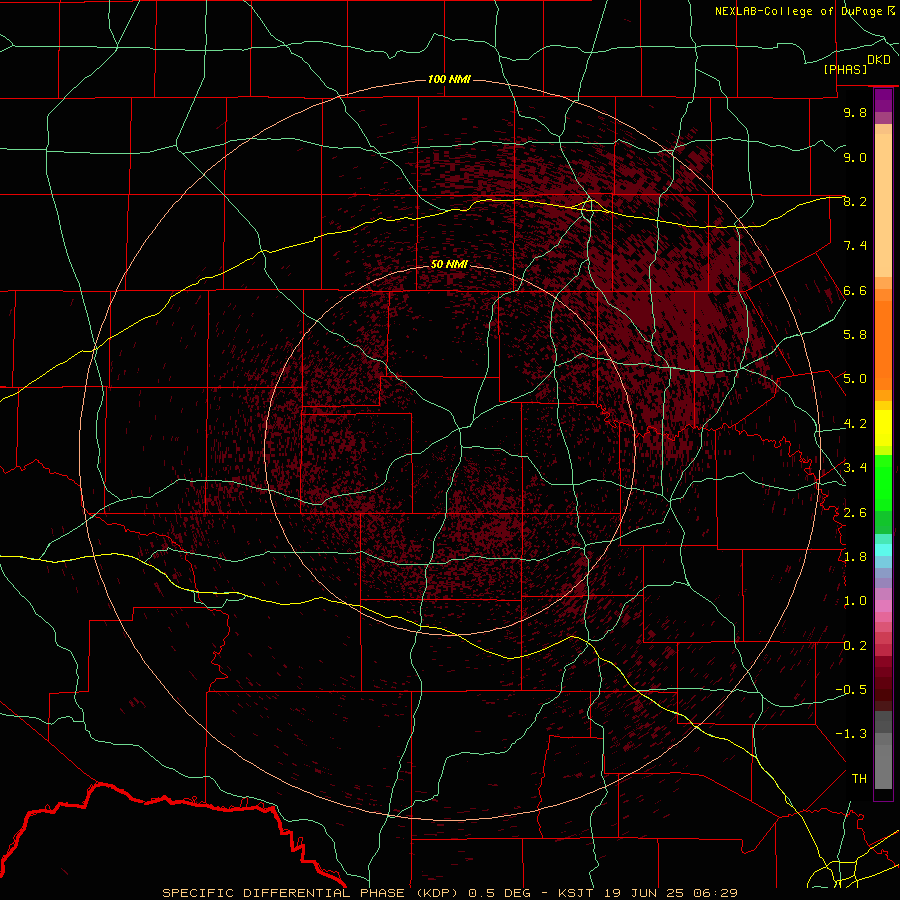Click the 3.4 scale value

(x=855, y=468)
